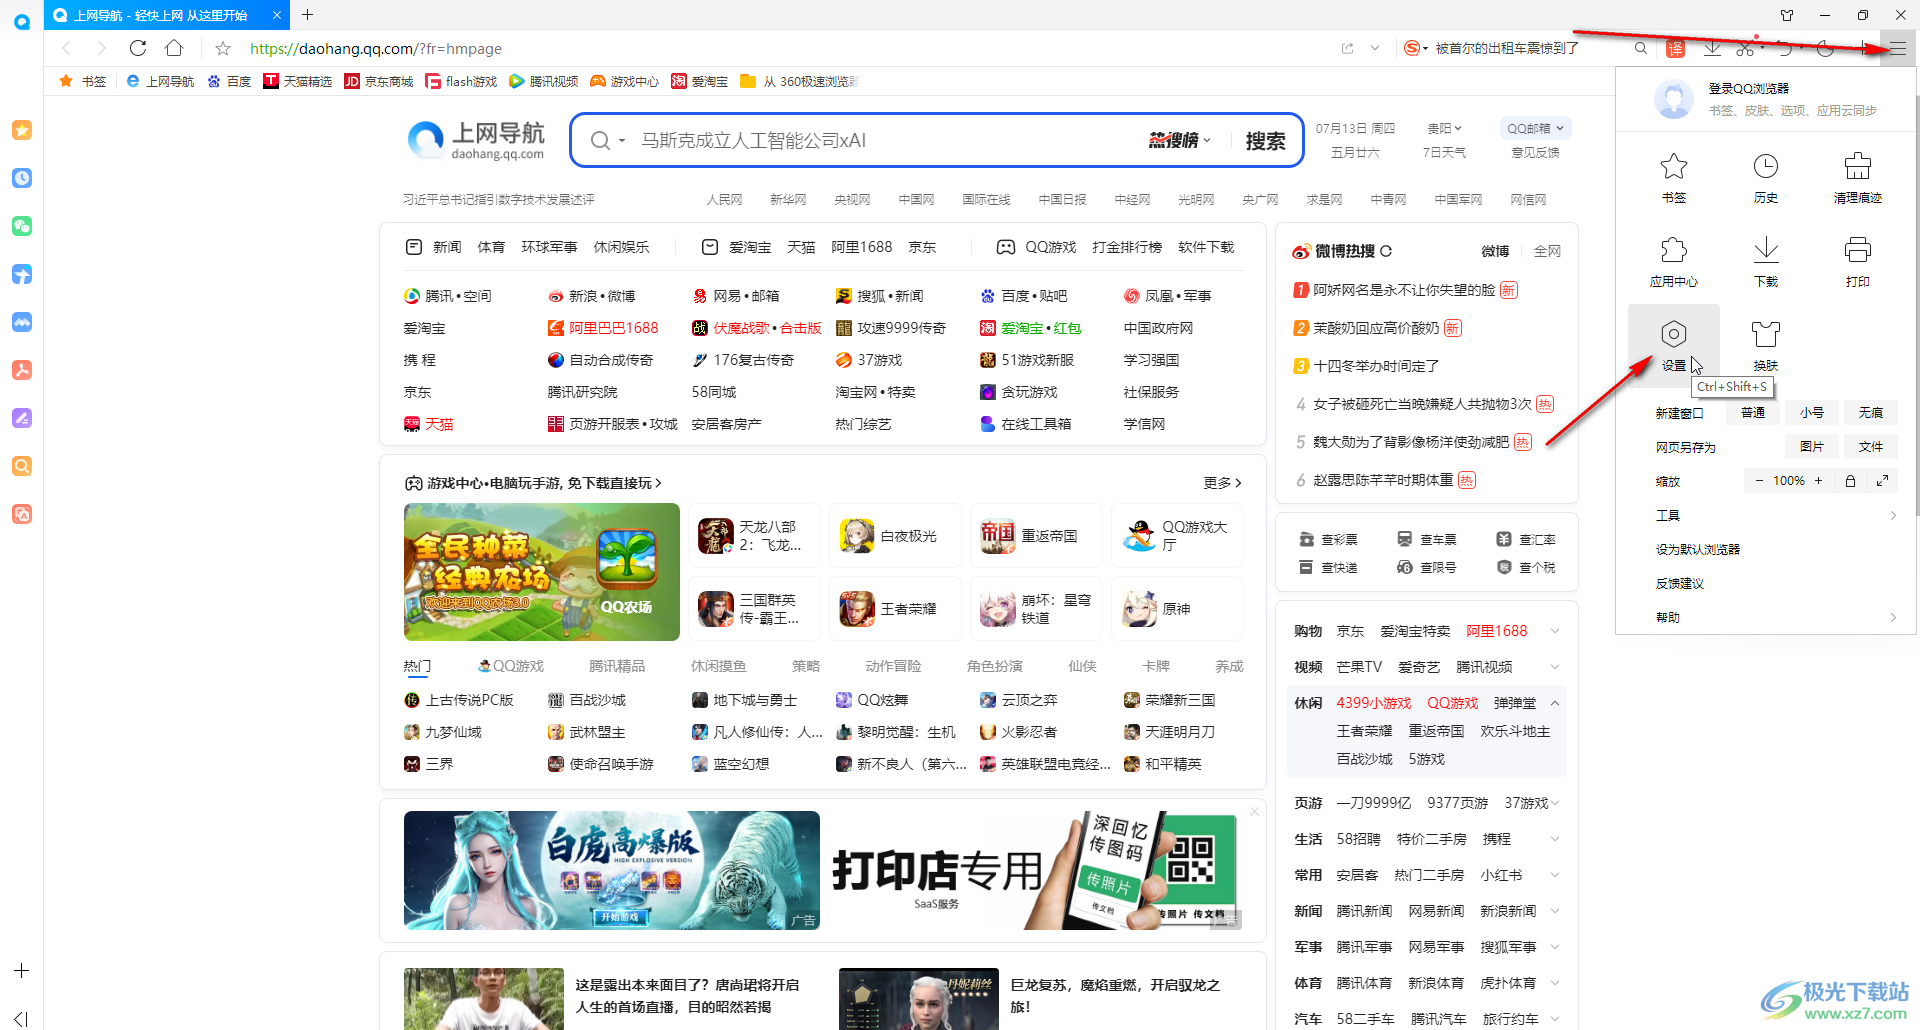The width and height of the screenshot is (1920, 1030).
Task: Refresh the Weibo hot search list icon
Action: (1386, 251)
